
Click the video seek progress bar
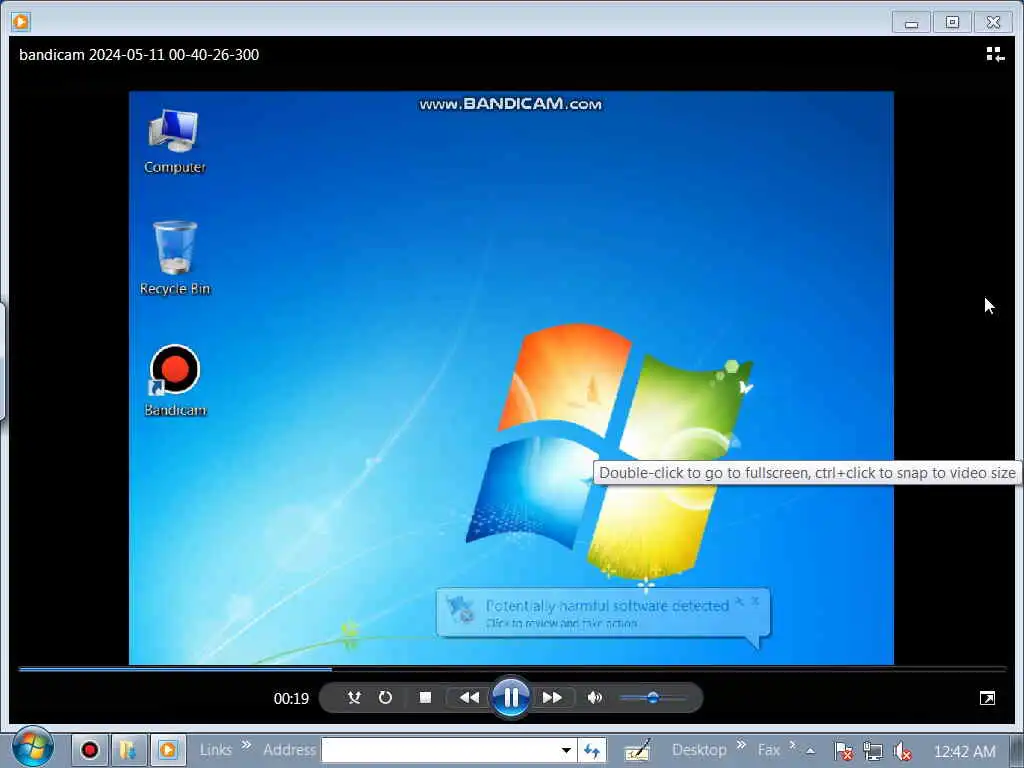point(512,669)
